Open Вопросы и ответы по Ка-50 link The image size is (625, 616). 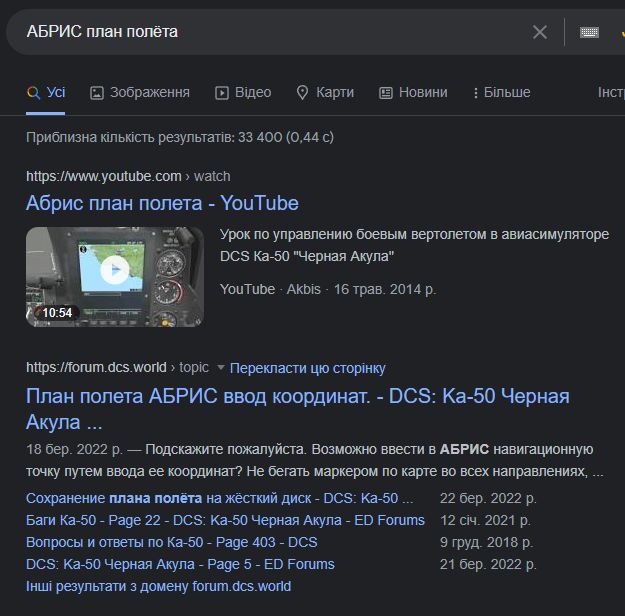tap(172, 542)
